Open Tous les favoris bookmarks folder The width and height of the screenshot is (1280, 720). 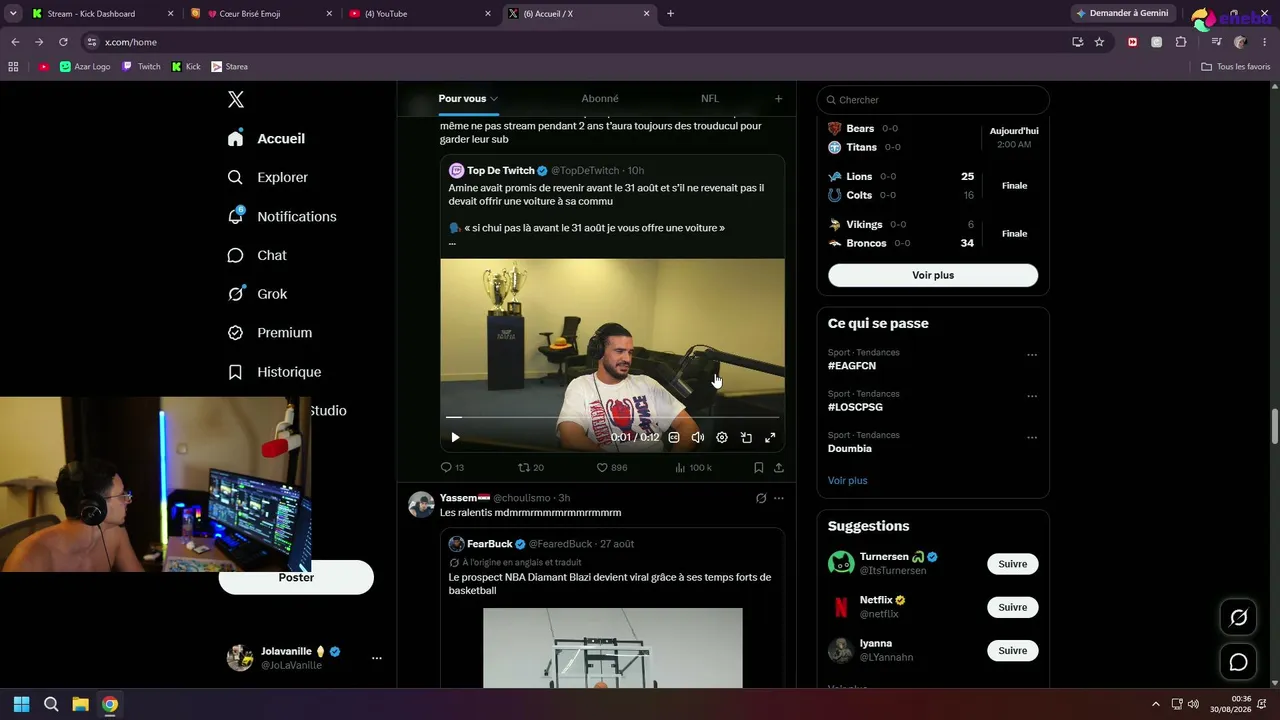click(x=1236, y=67)
